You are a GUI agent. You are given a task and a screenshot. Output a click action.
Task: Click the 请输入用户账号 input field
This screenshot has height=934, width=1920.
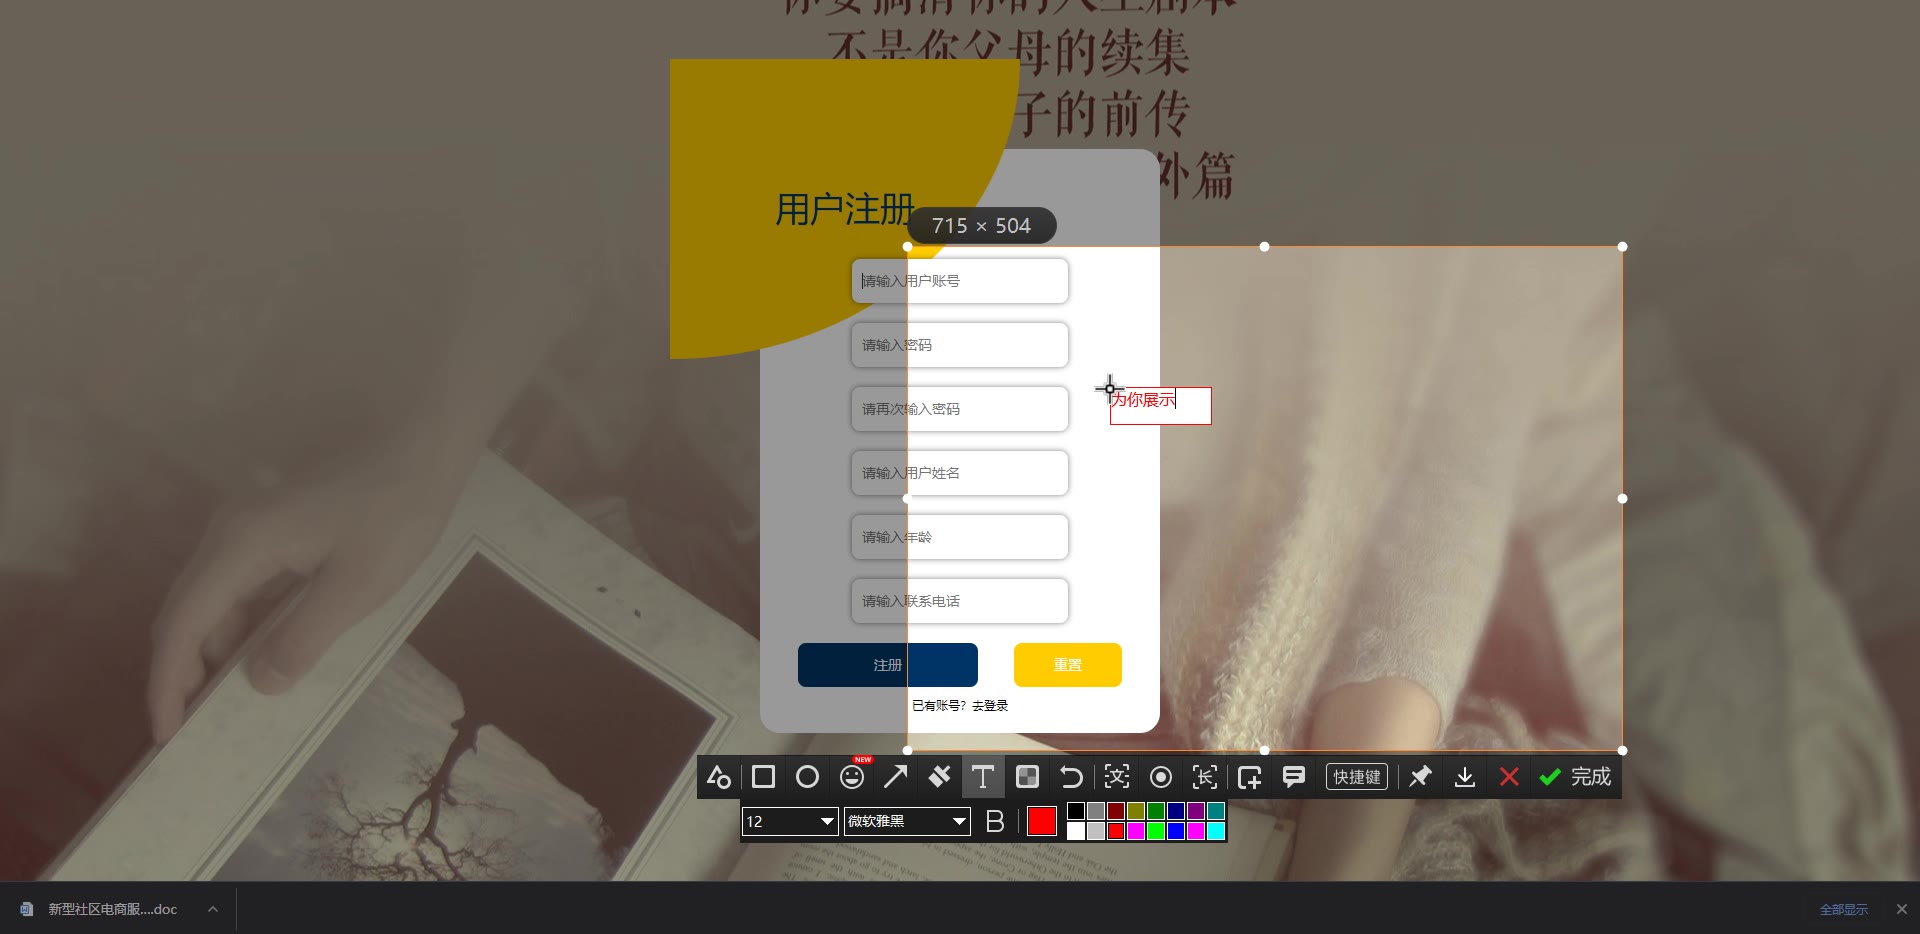[x=960, y=281]
